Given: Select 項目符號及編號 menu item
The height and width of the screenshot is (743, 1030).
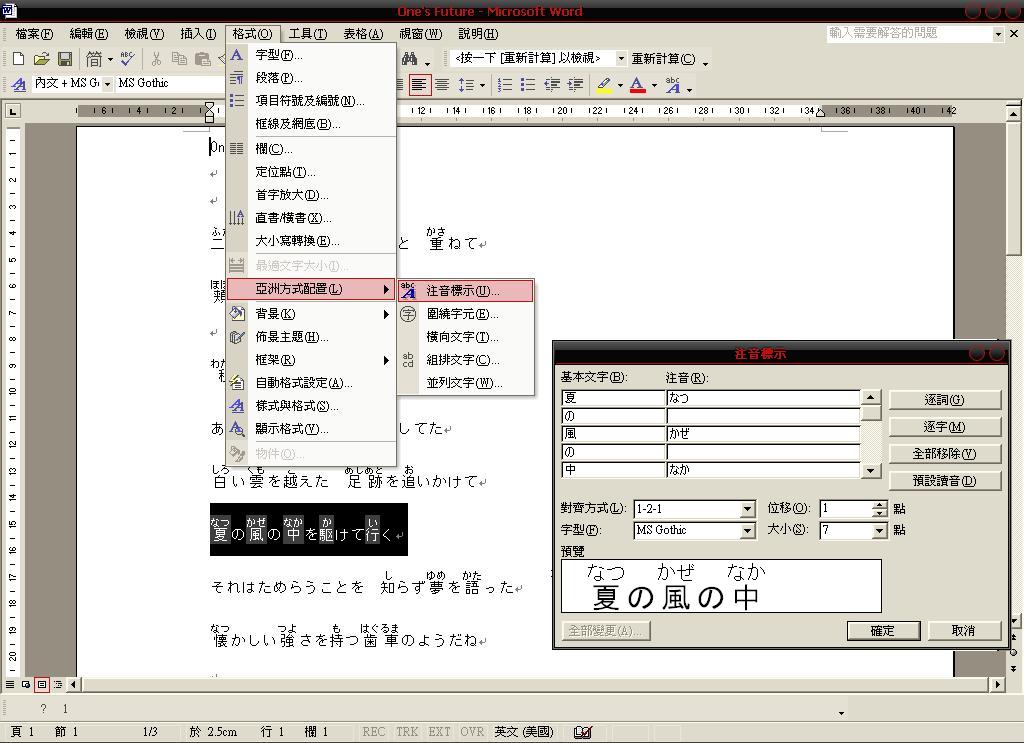Looking at the screenshot, I should pos(311,101).
